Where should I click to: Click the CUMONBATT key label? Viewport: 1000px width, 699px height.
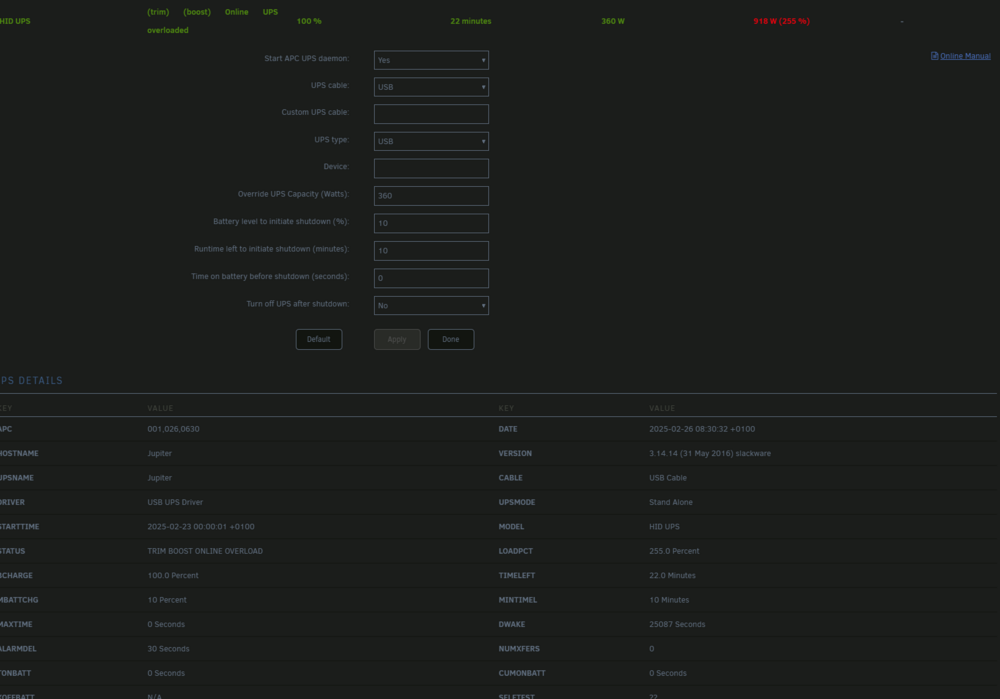point(522,673)
